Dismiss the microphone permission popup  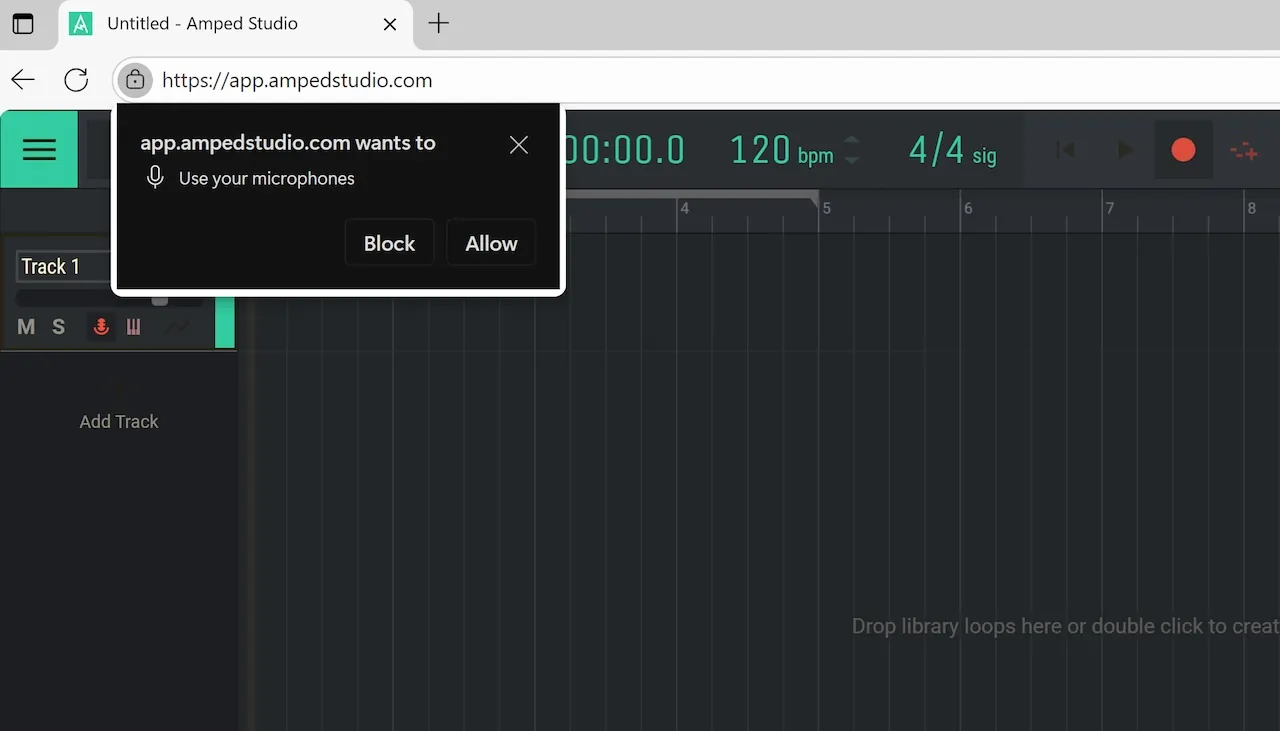[518, 145]
